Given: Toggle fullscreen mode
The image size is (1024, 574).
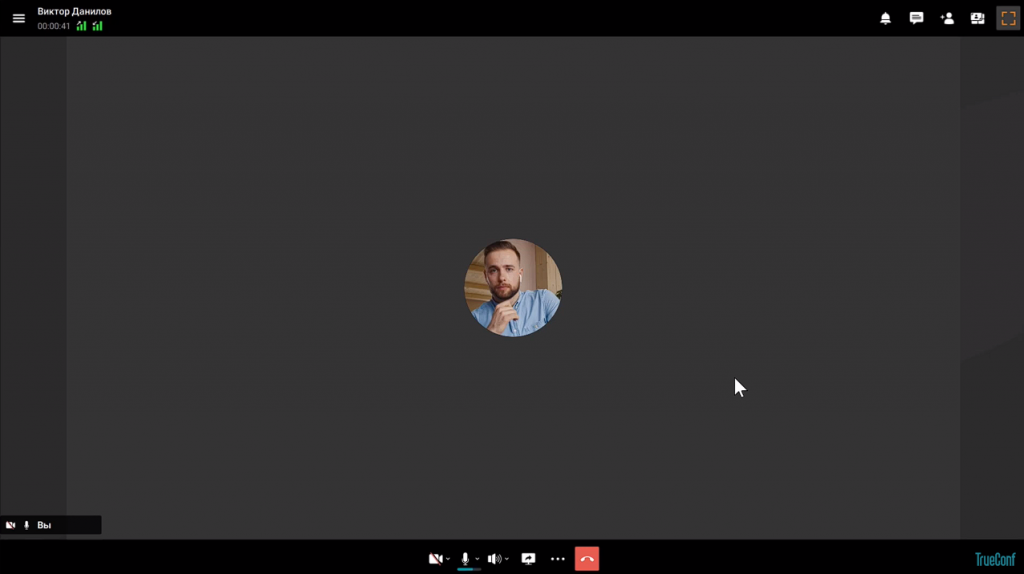Looking at the screenshot, I should point(1008,18).
